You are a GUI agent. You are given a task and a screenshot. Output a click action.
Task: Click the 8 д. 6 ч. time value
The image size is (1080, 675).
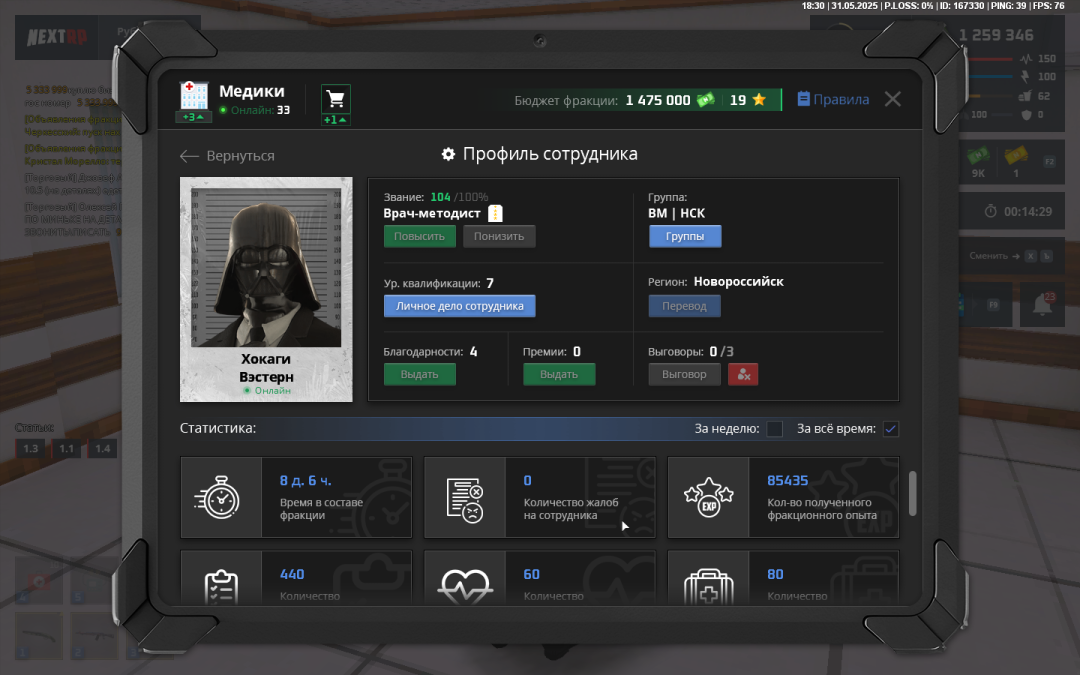tap(305, 481)
